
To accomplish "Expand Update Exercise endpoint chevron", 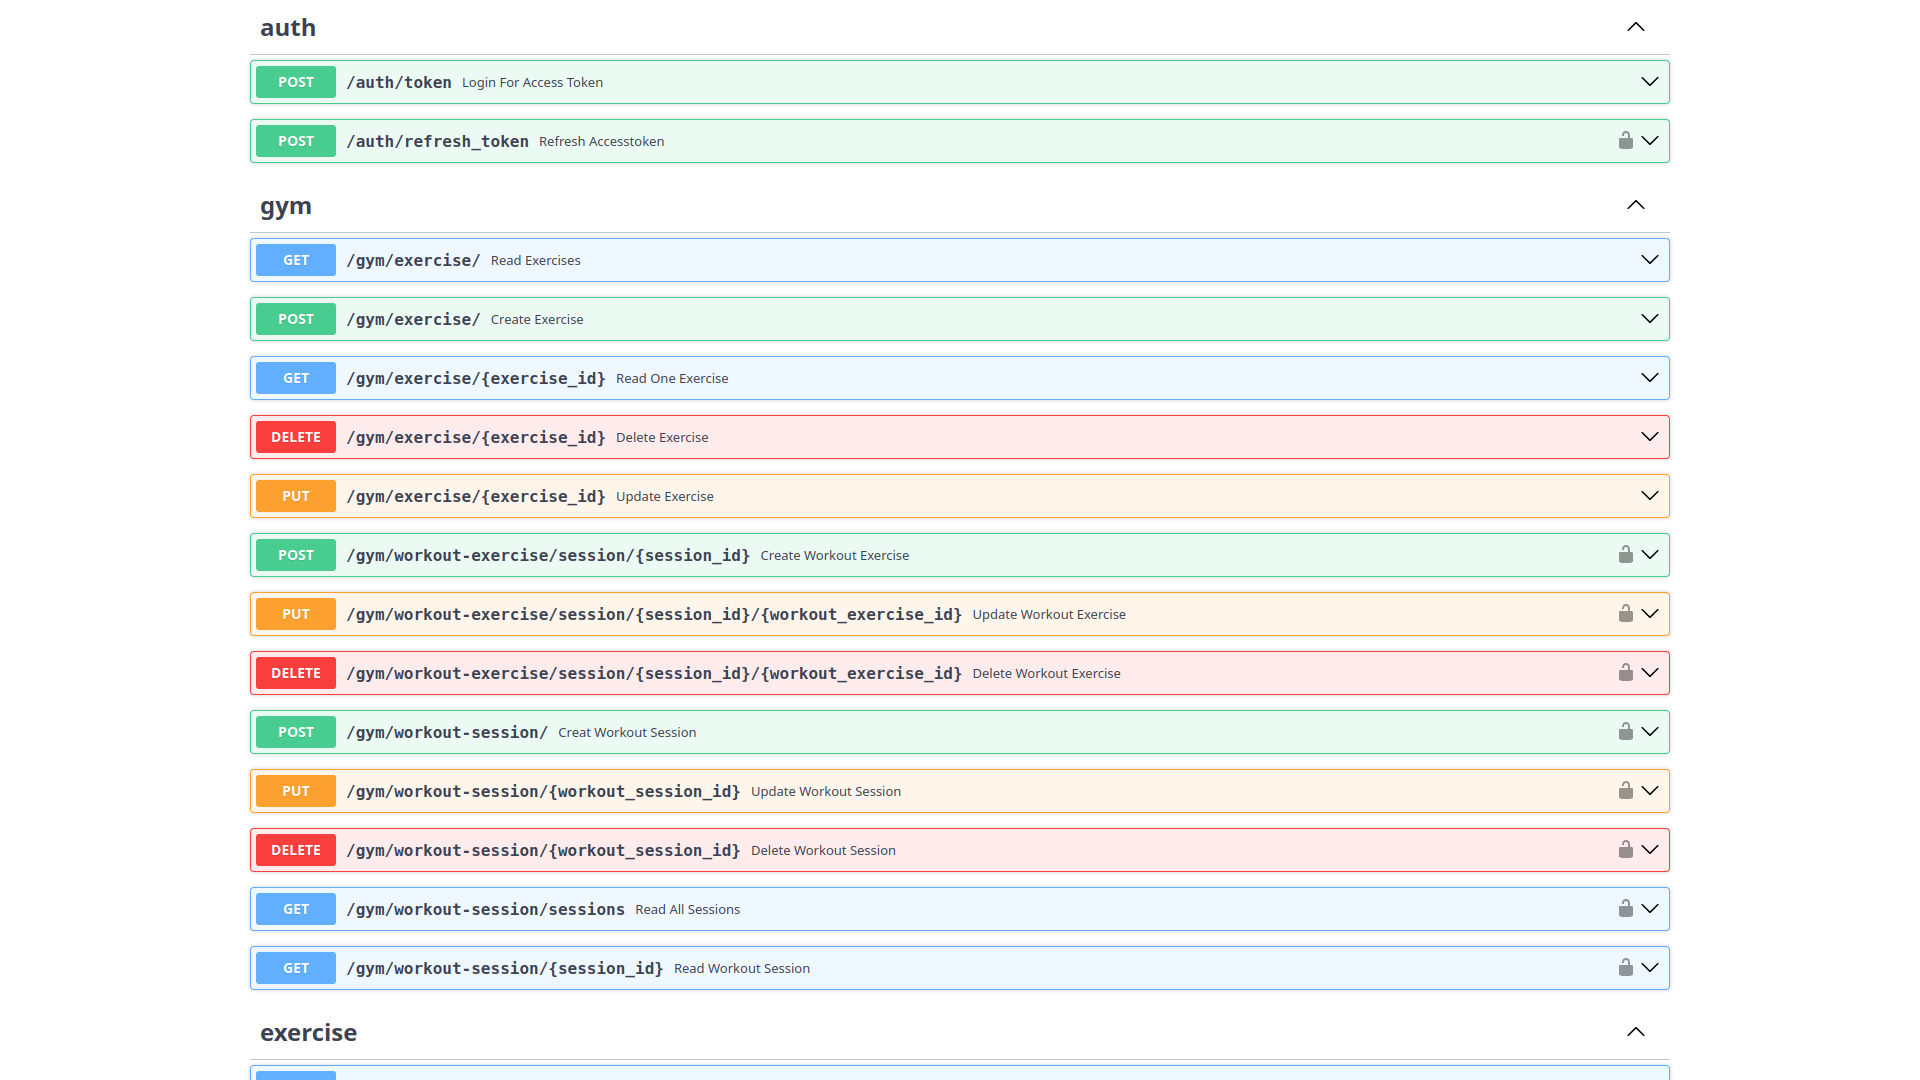I will pos(1650,496).
